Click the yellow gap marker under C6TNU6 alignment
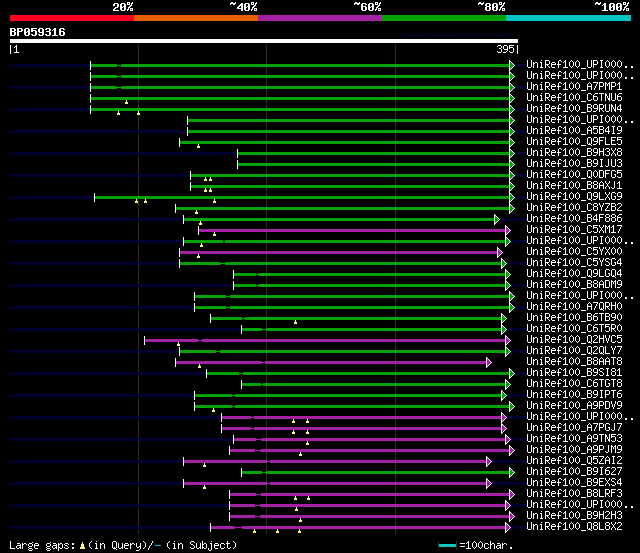 click(x=127, y=102)
